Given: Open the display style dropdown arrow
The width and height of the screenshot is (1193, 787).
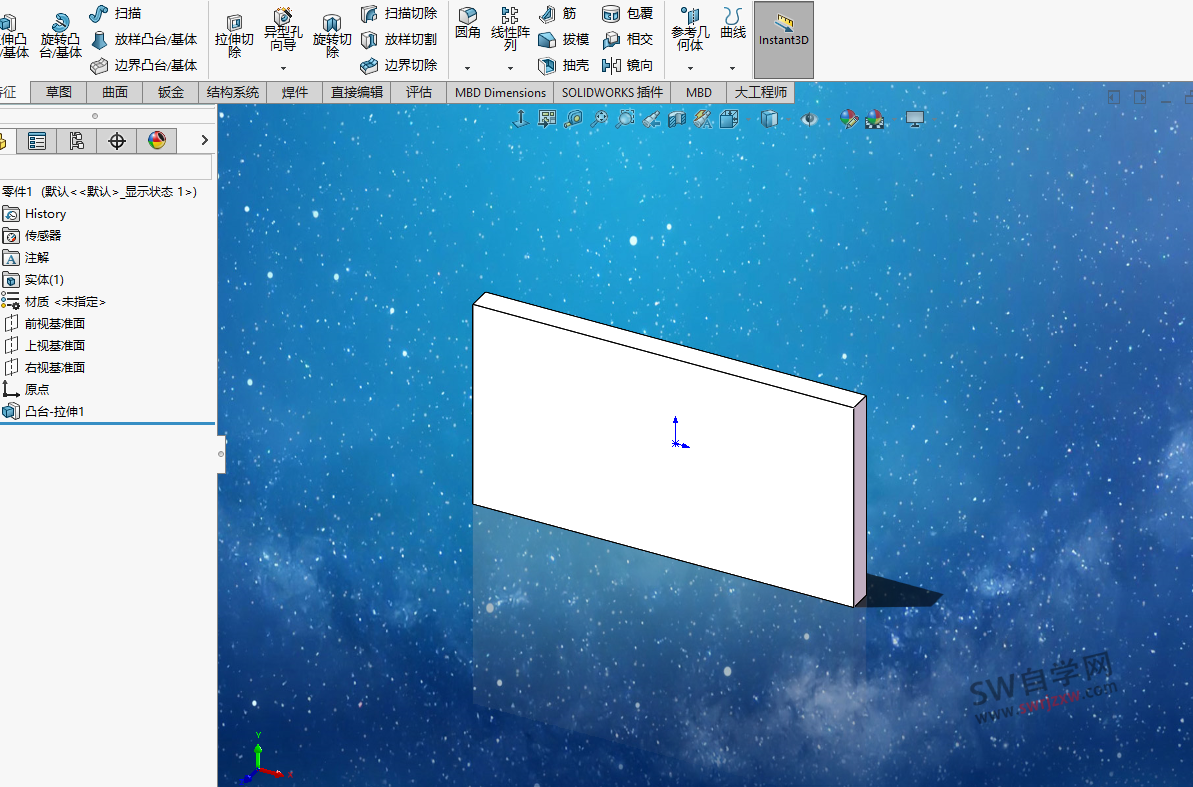Looking at the screenshot, I should (787, 118).
